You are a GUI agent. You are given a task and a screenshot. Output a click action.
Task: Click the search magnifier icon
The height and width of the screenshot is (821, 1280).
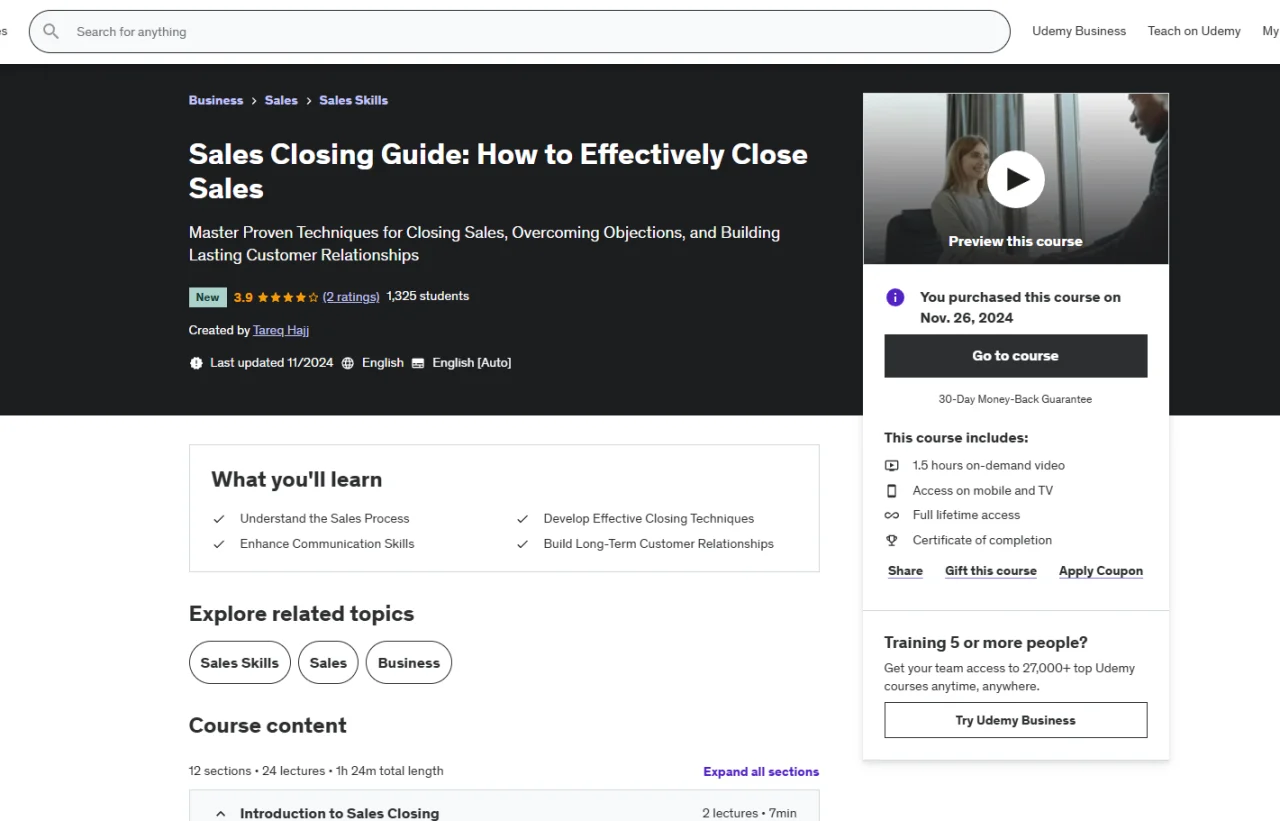(x=51, y=32)
